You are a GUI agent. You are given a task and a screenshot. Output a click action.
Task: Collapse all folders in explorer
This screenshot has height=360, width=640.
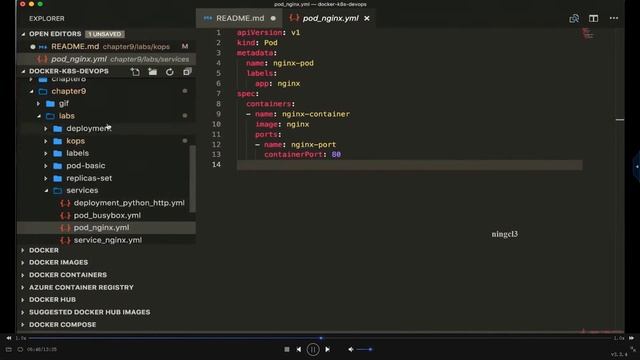pos(187,72)
